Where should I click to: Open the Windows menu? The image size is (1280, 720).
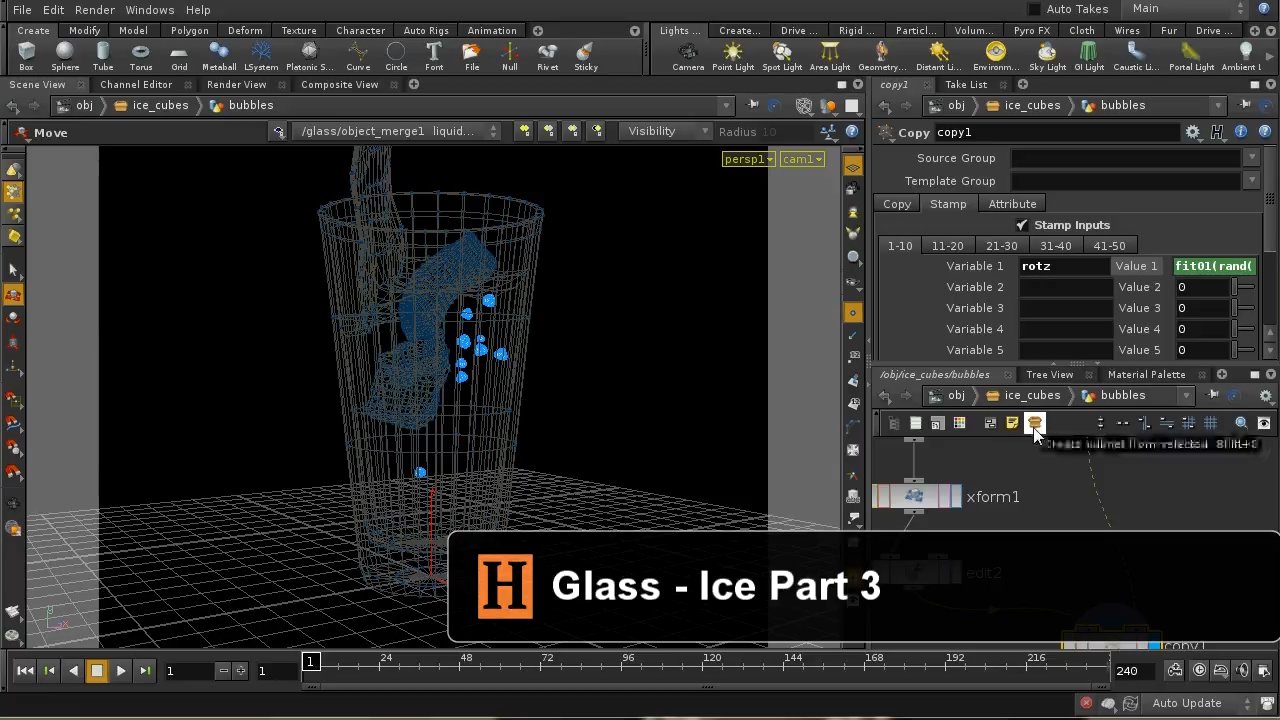[x=149, y=10]
